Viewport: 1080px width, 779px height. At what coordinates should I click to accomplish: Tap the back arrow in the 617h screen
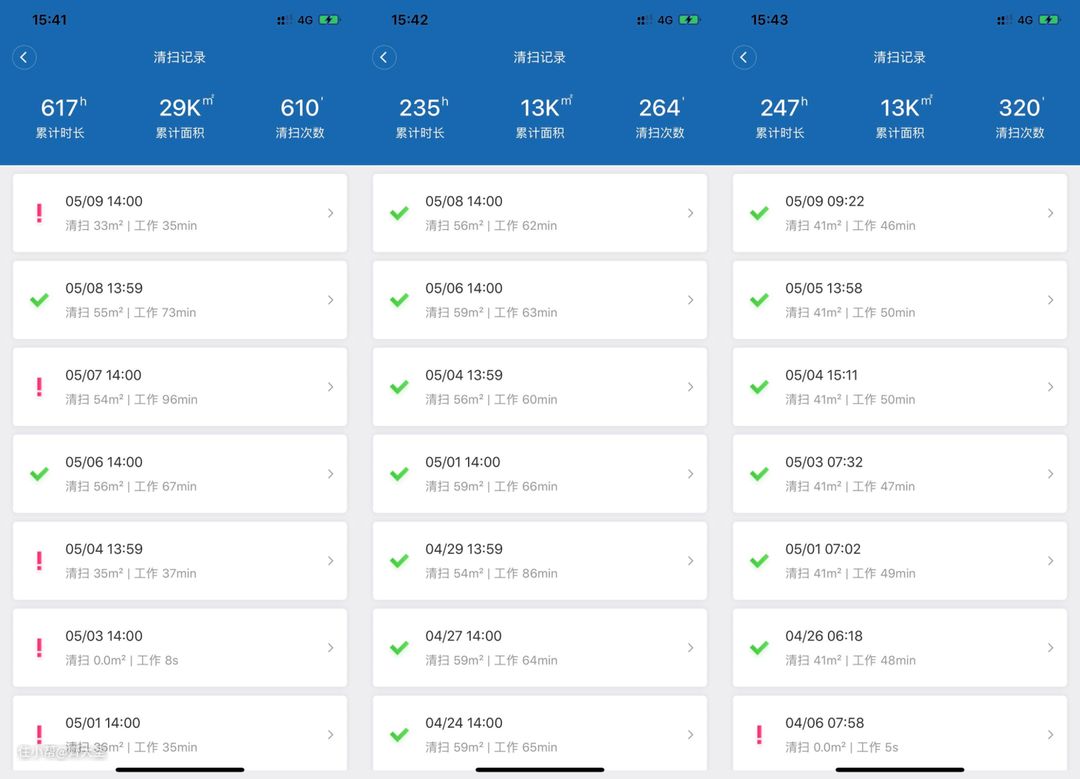click(25, 57)
